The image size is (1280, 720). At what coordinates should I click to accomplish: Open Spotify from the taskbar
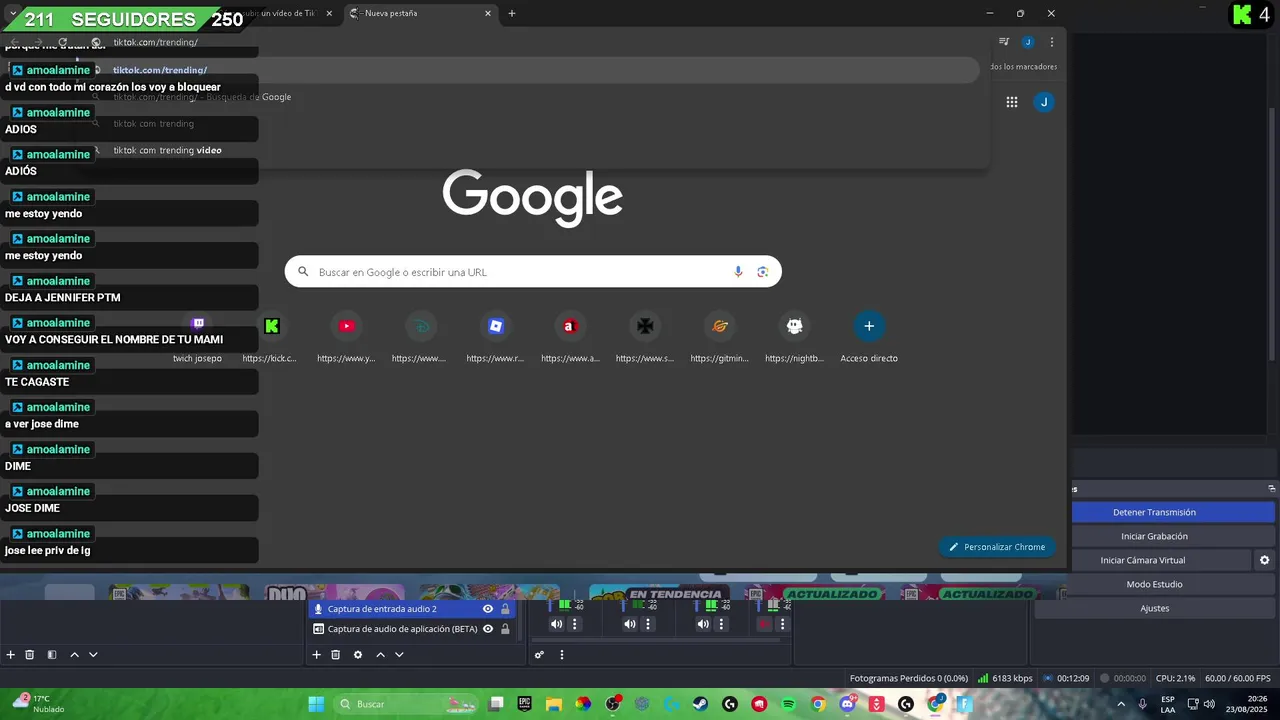789,704
